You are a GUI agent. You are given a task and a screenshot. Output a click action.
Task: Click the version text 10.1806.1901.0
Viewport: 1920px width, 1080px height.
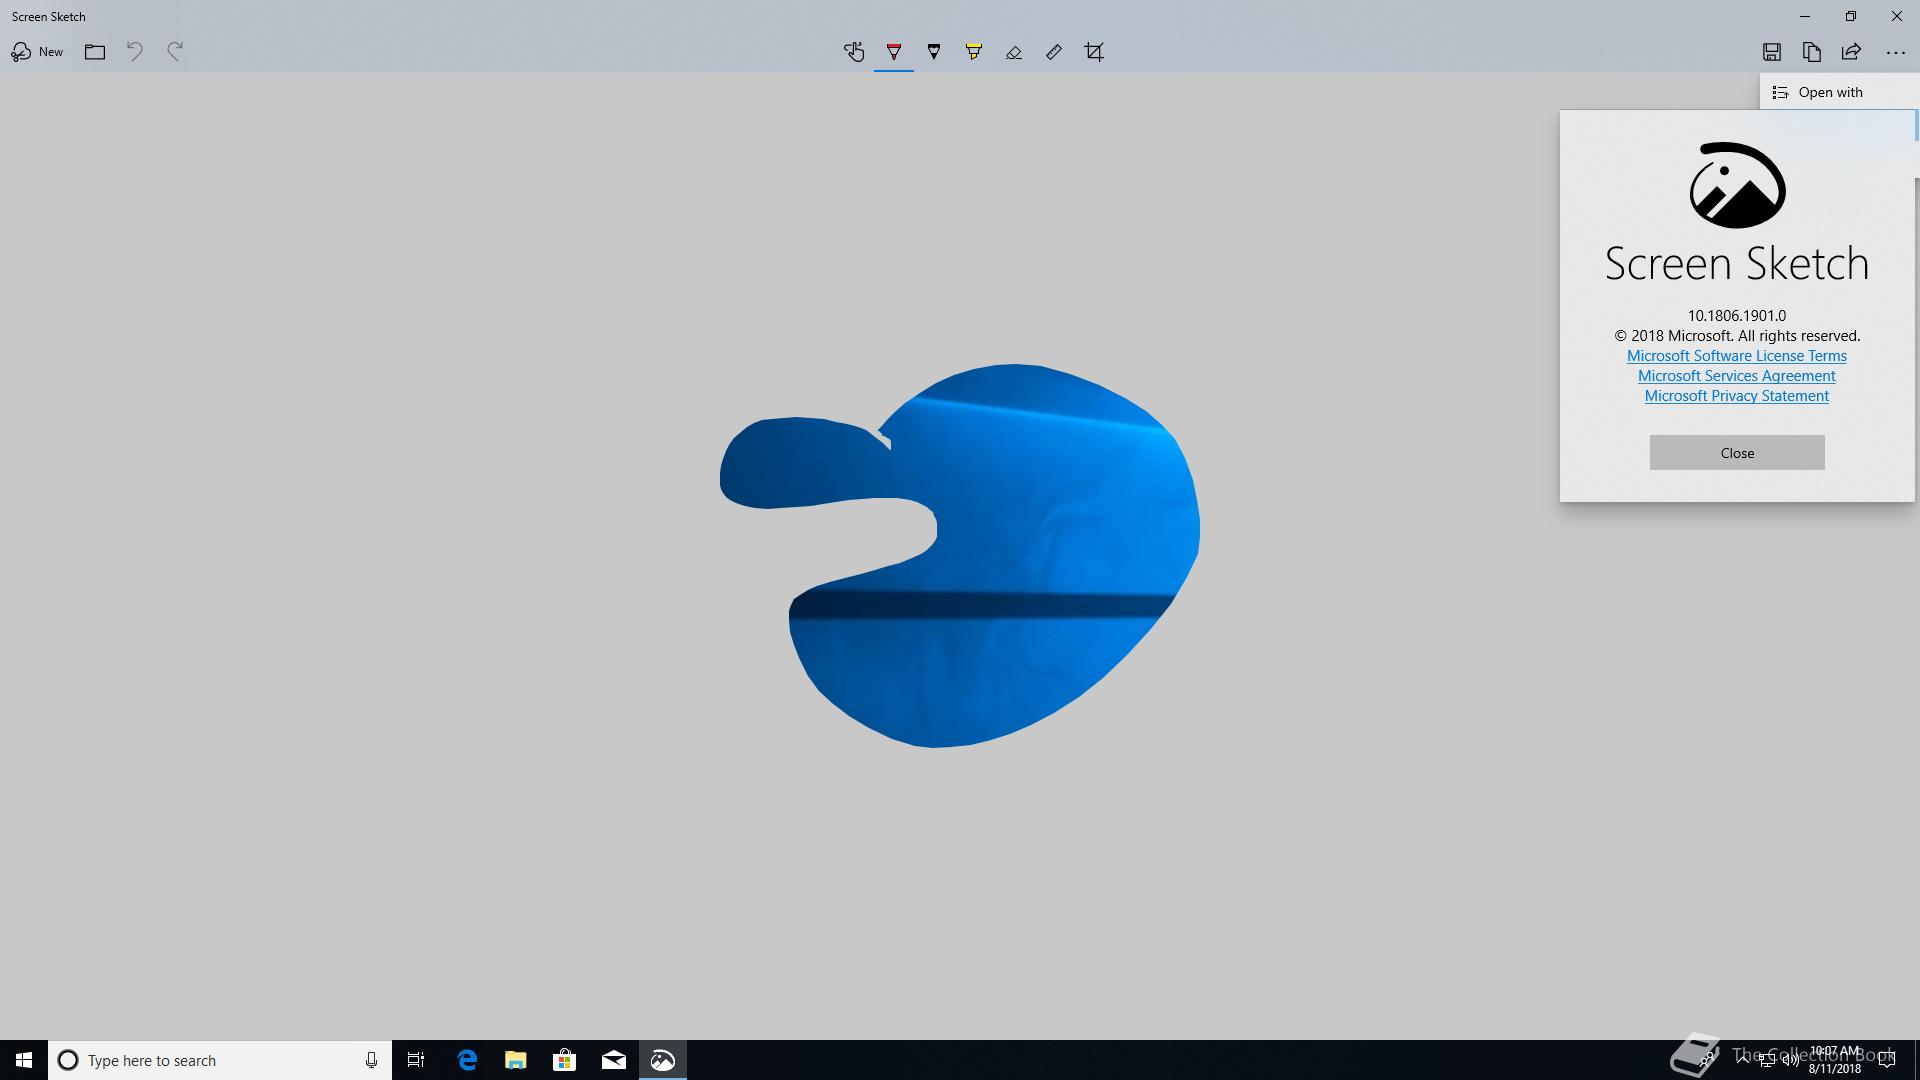point(1737,316)
